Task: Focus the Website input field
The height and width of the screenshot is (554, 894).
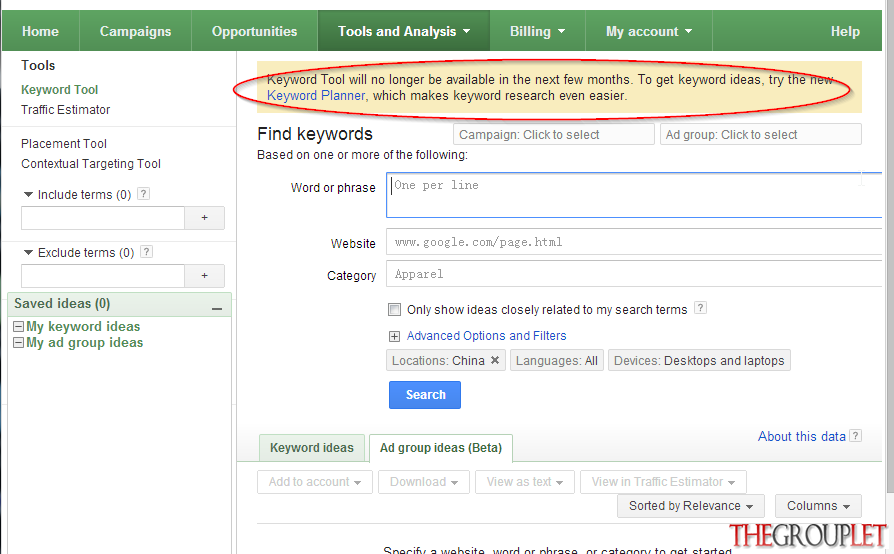Action: tap(634, 242)
